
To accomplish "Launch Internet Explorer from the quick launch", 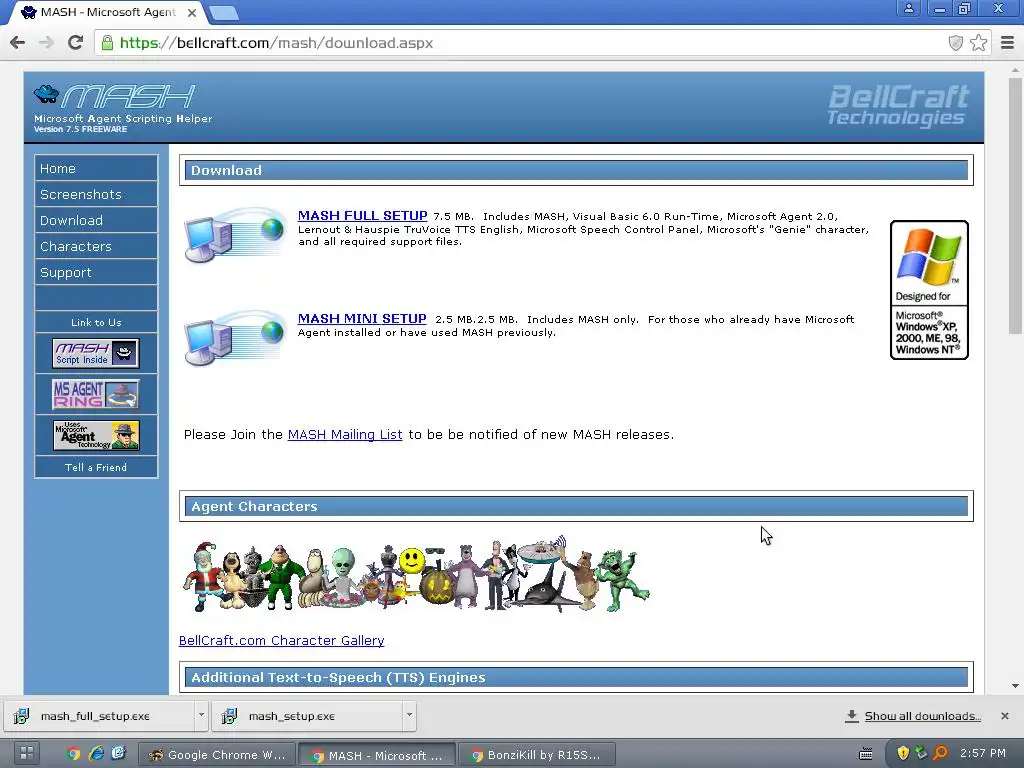I will pyautogui.click(x=96, y=754).
